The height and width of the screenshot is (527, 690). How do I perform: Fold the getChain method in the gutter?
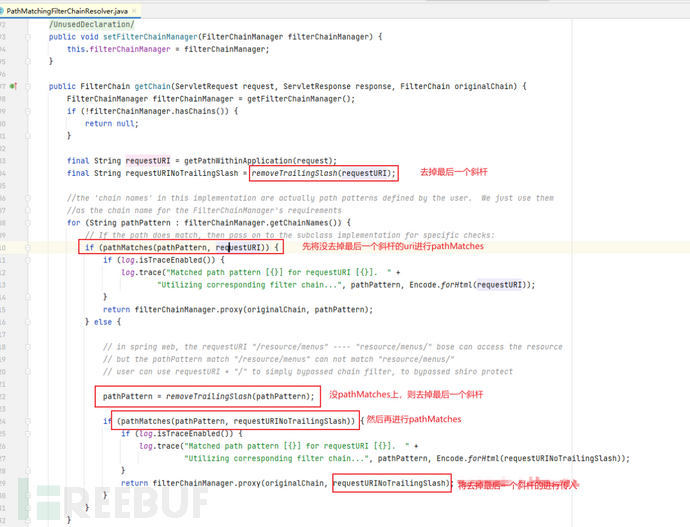[27, 86]
